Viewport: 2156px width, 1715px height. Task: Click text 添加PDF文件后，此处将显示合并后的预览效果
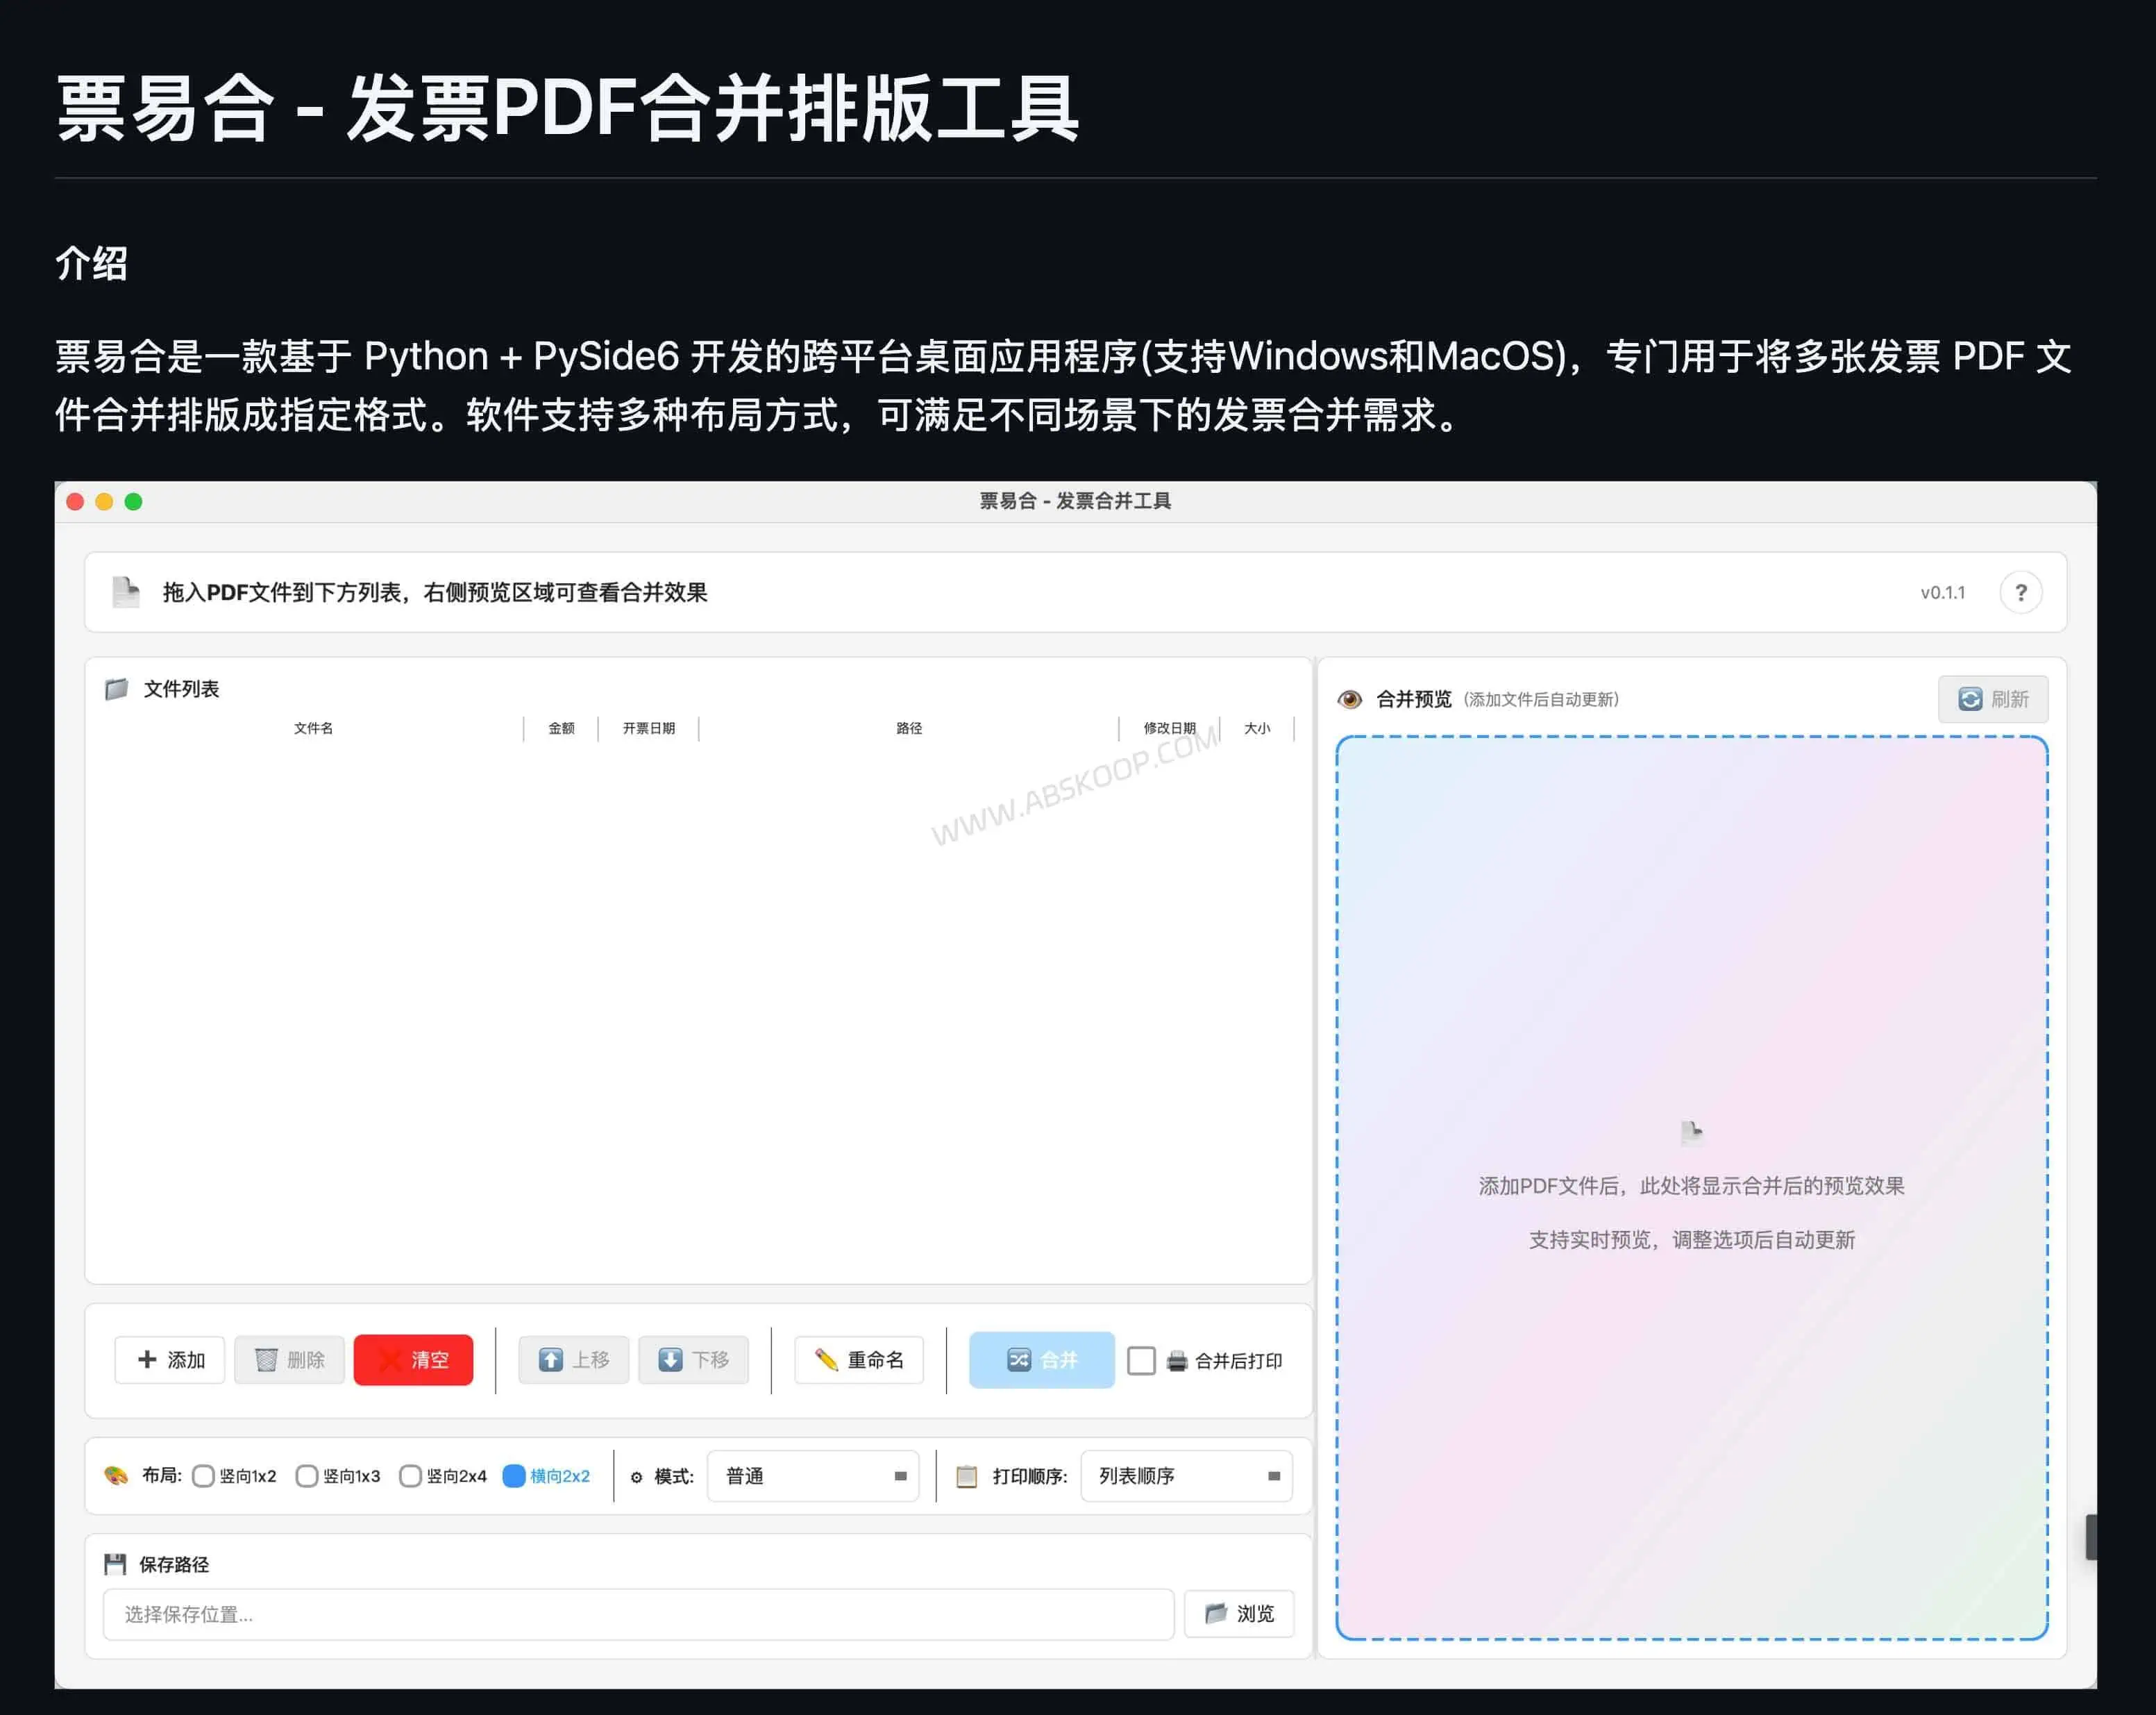click(x=1692, y=1186)
